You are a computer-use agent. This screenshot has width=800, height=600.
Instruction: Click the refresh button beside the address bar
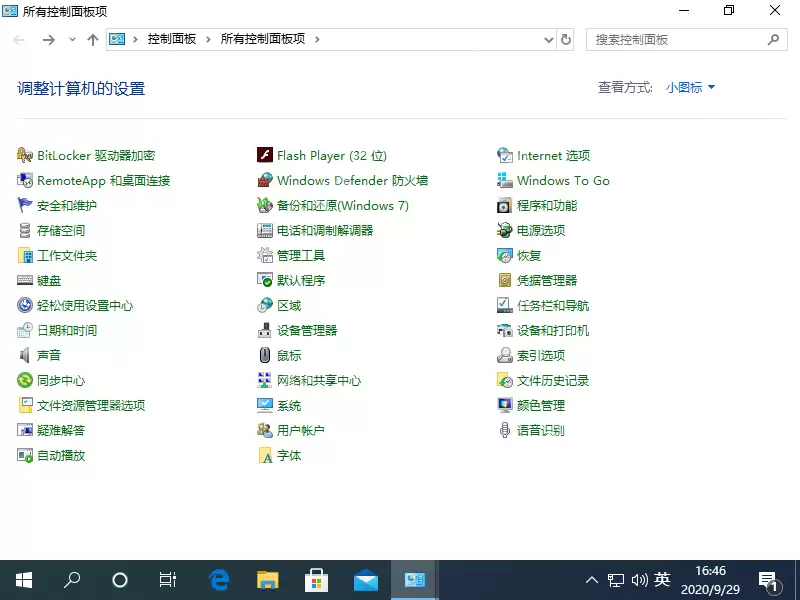click(x=566, y=40)
